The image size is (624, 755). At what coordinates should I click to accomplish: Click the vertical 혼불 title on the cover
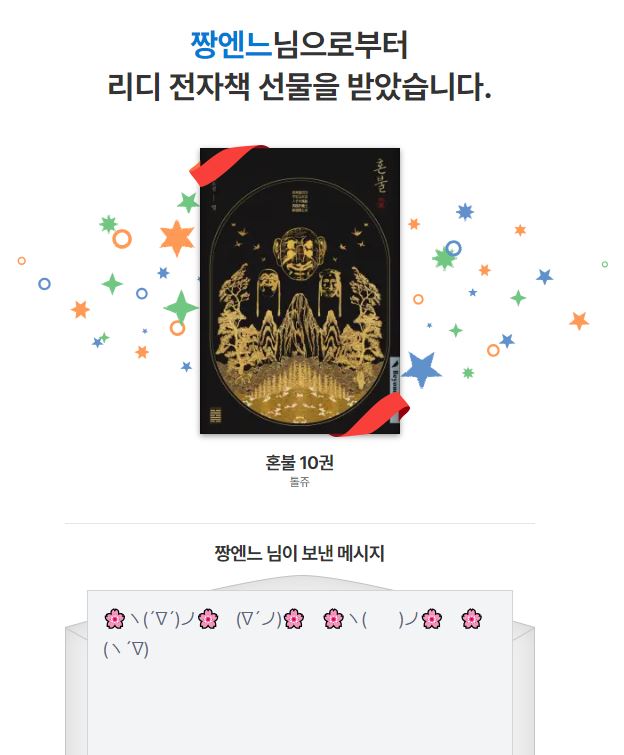(x=380, y=174)
